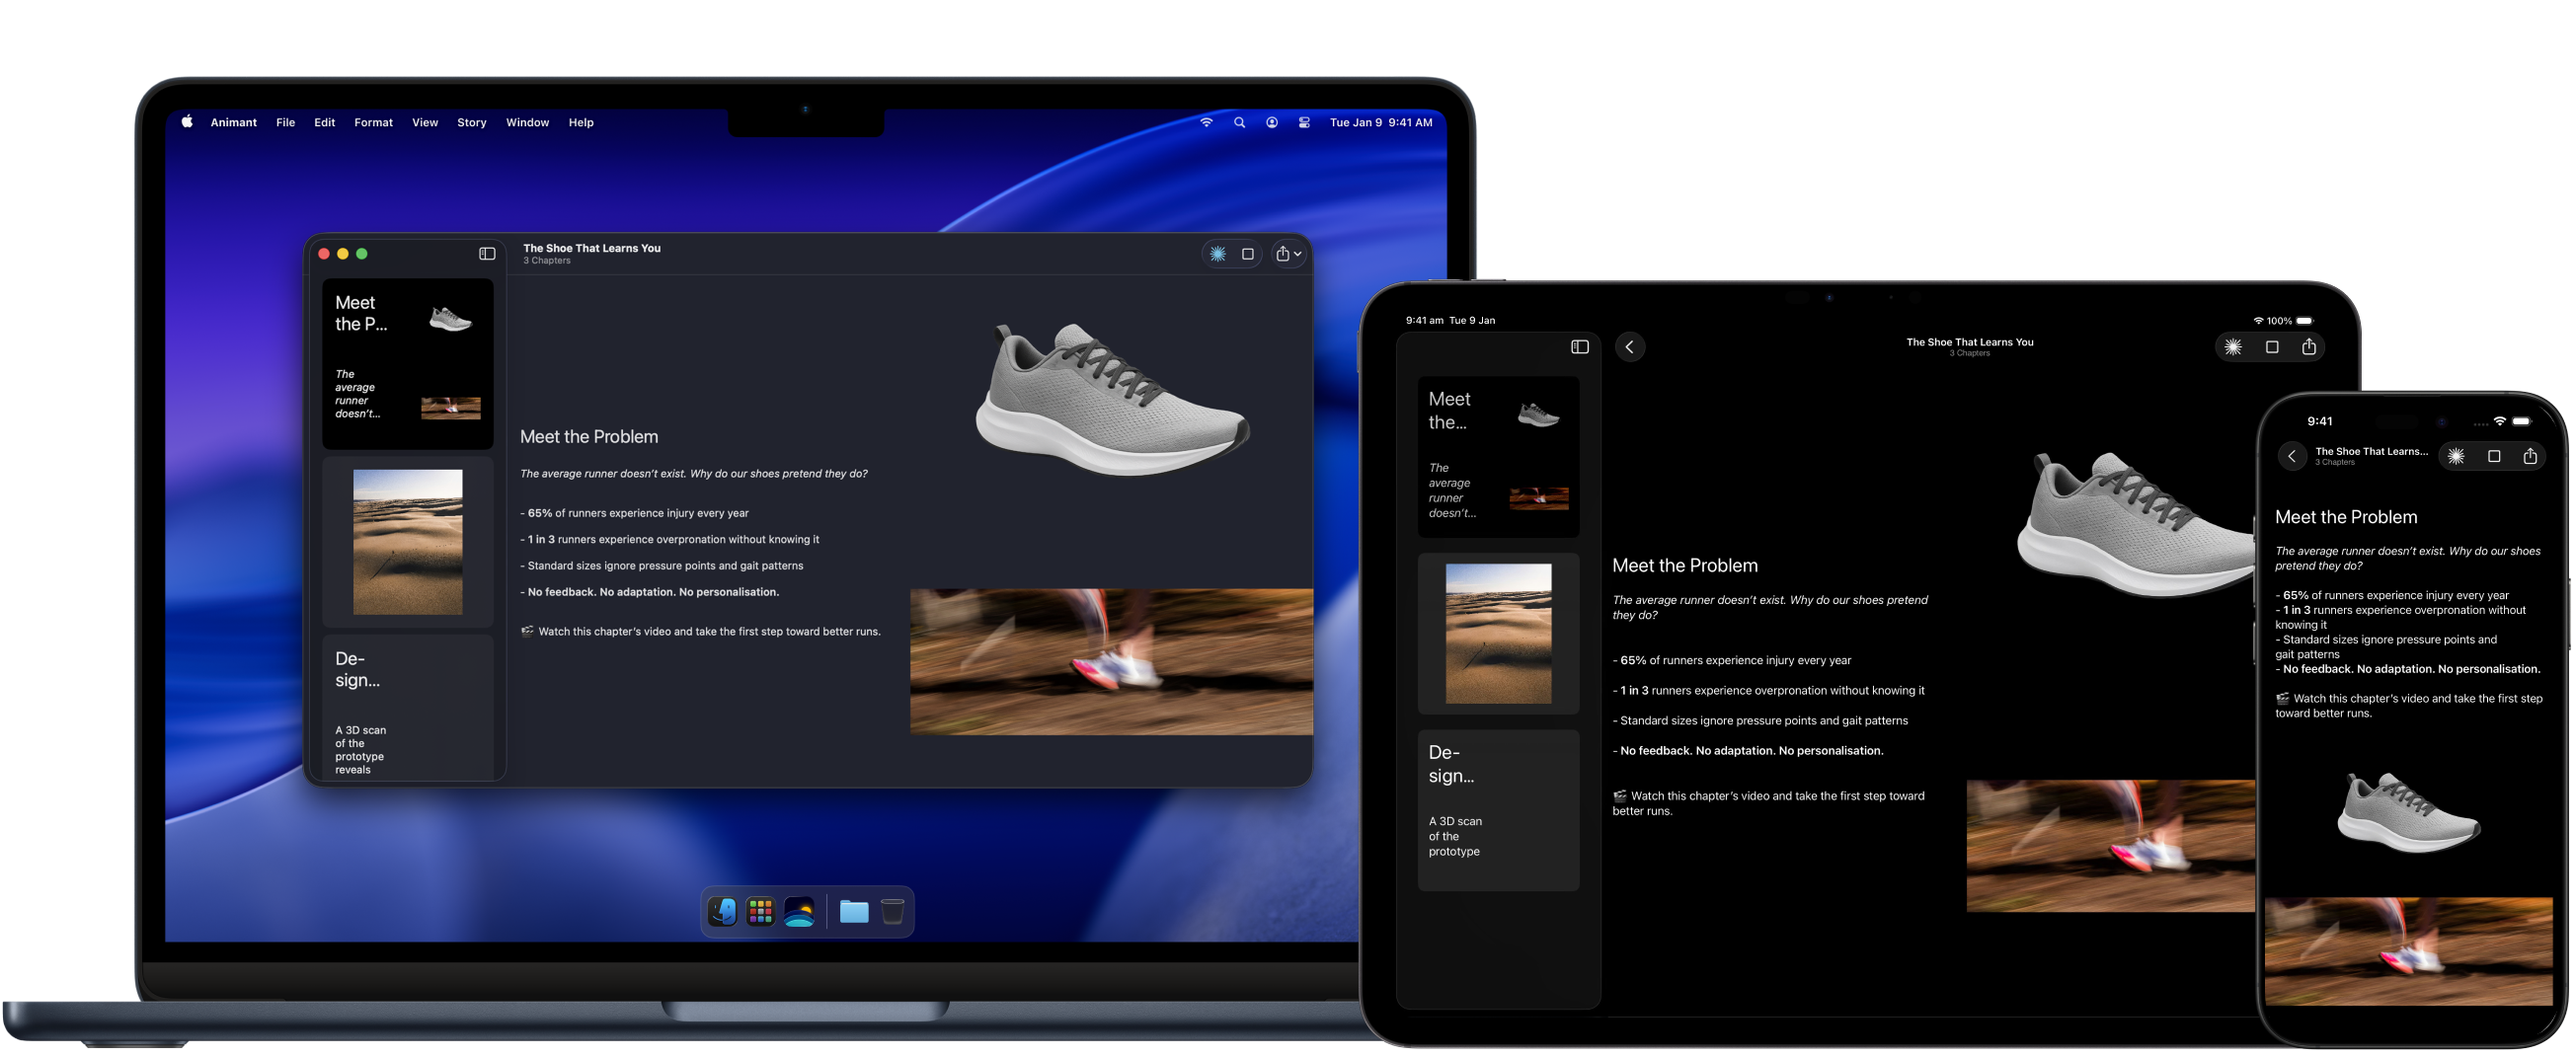
Task: Tap the 'No feedback. No adaptation.' line on the iPhone
Action: [2406, 669]
